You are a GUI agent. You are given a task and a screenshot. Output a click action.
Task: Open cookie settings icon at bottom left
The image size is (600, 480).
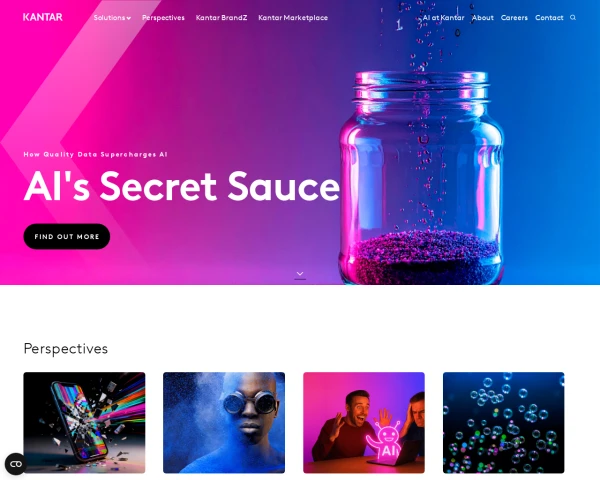16,464
